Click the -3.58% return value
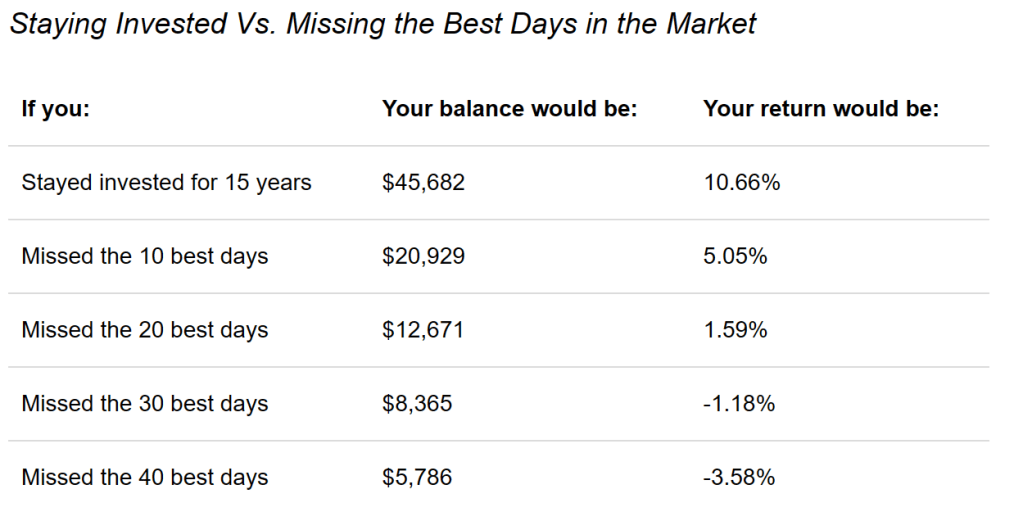The image size is (1023, 530). 739,478
